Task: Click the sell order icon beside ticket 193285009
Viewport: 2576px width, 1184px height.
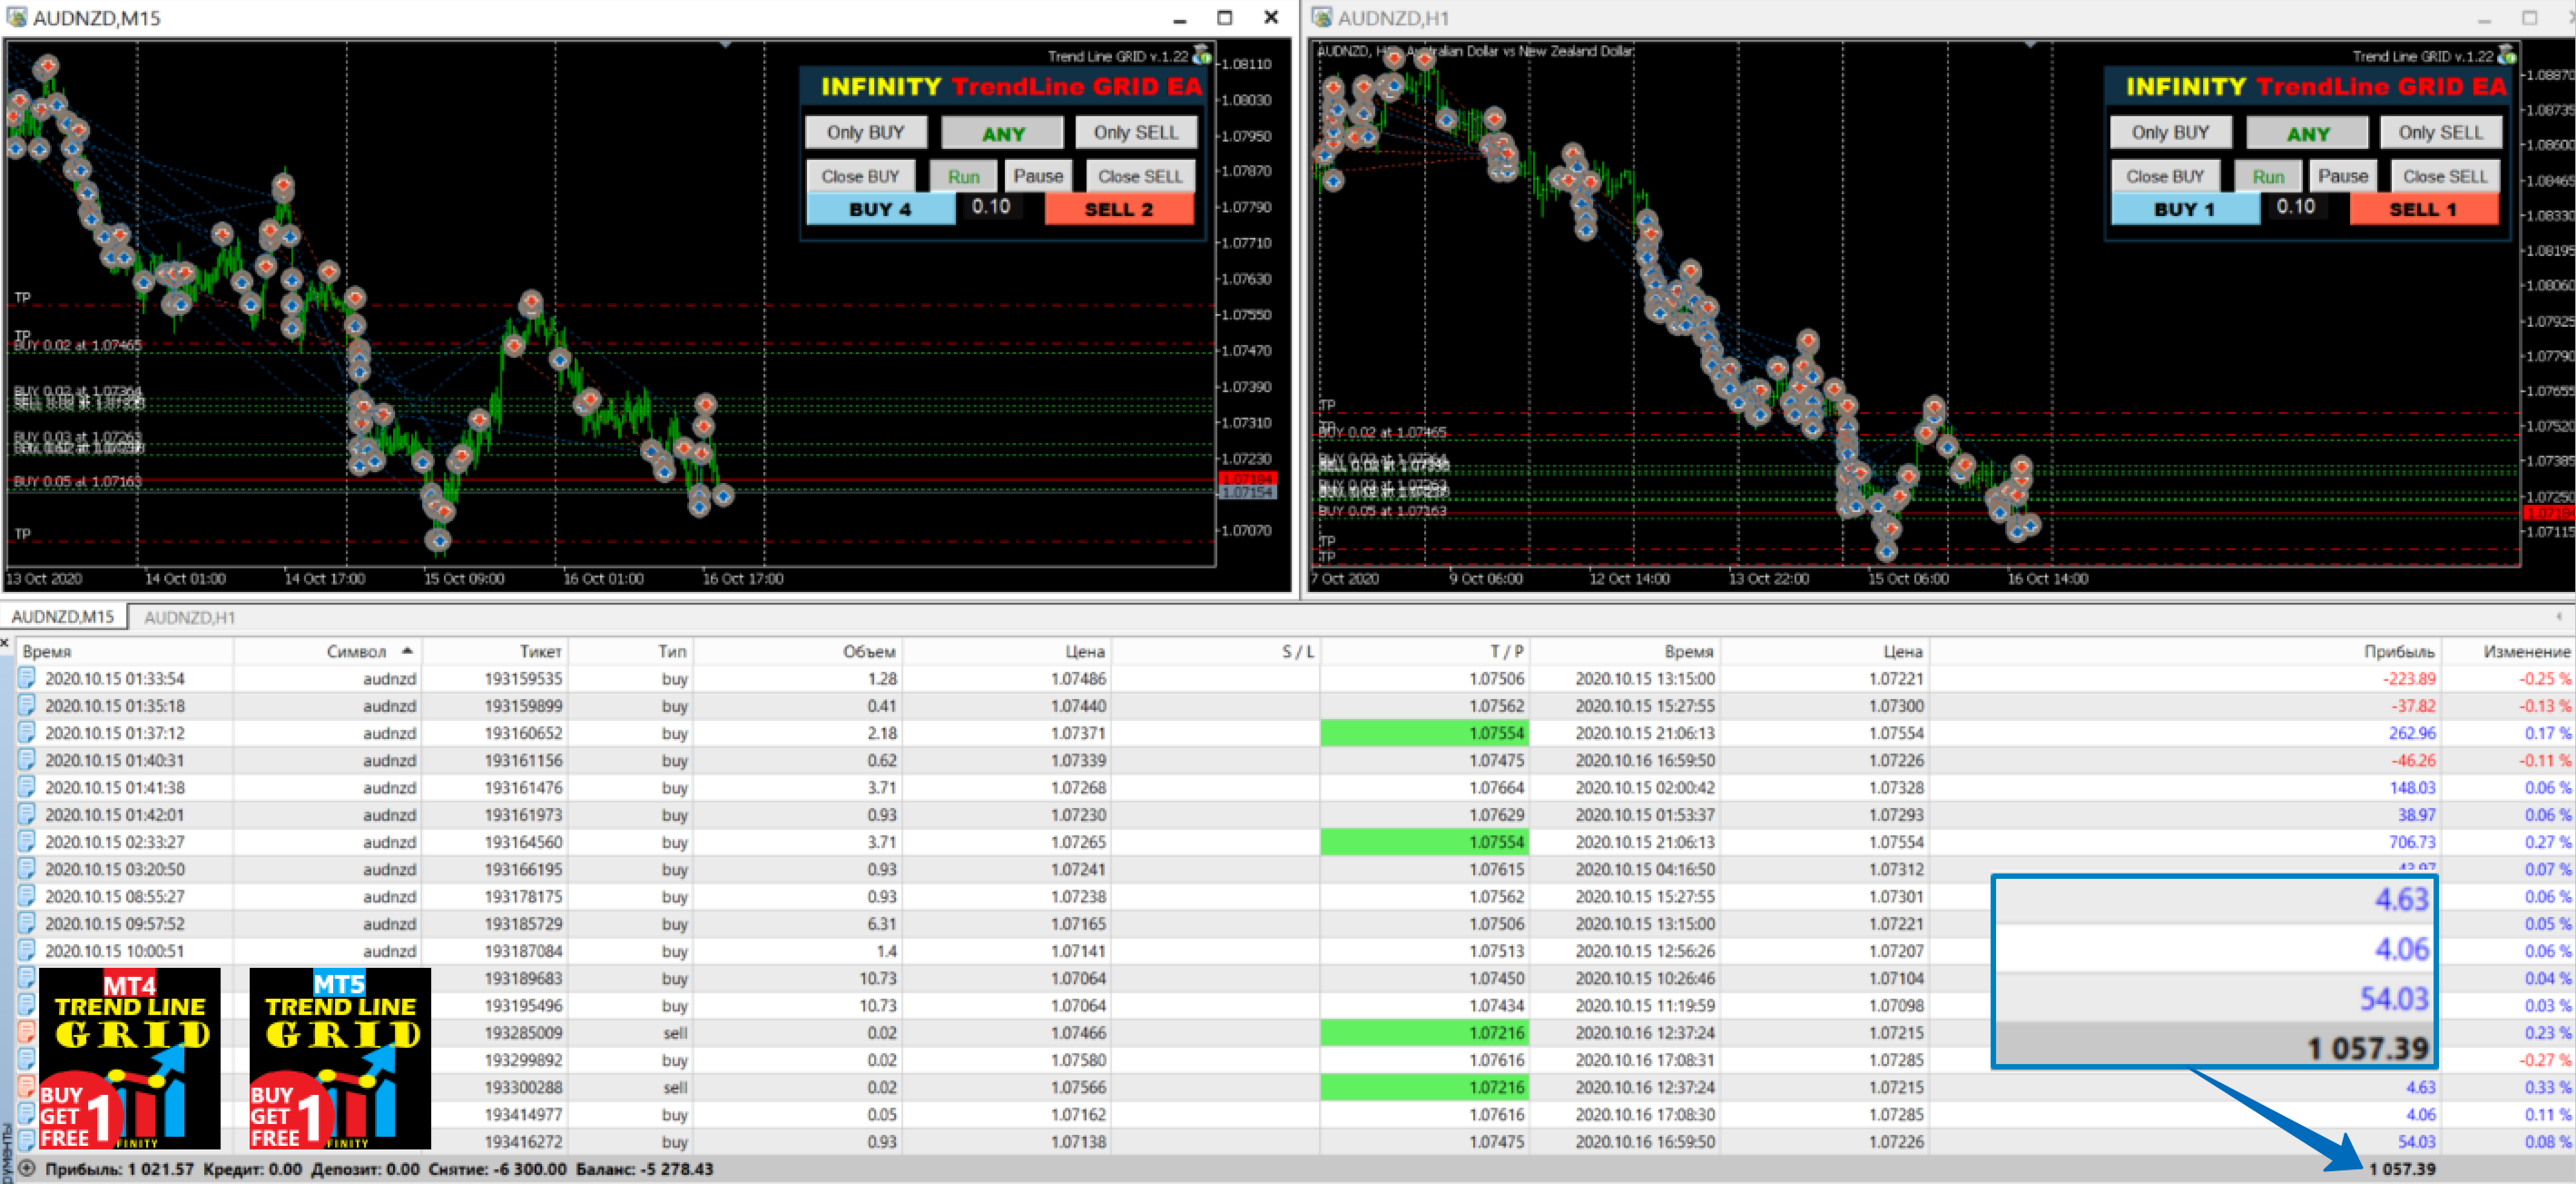Action: [26, 1033]
